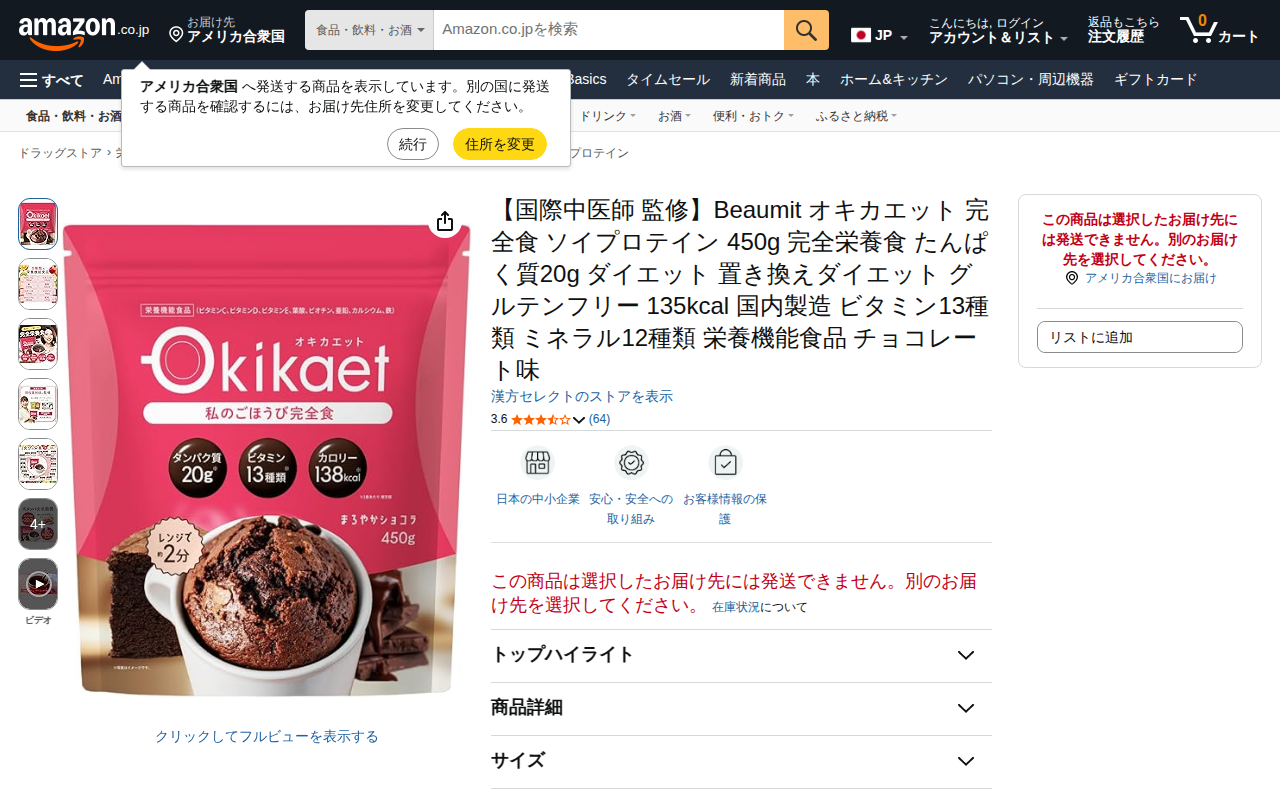1280x800 pixels.
Task: Open ギフトカード in the navigation bar
Action: tap(1155, 80)
